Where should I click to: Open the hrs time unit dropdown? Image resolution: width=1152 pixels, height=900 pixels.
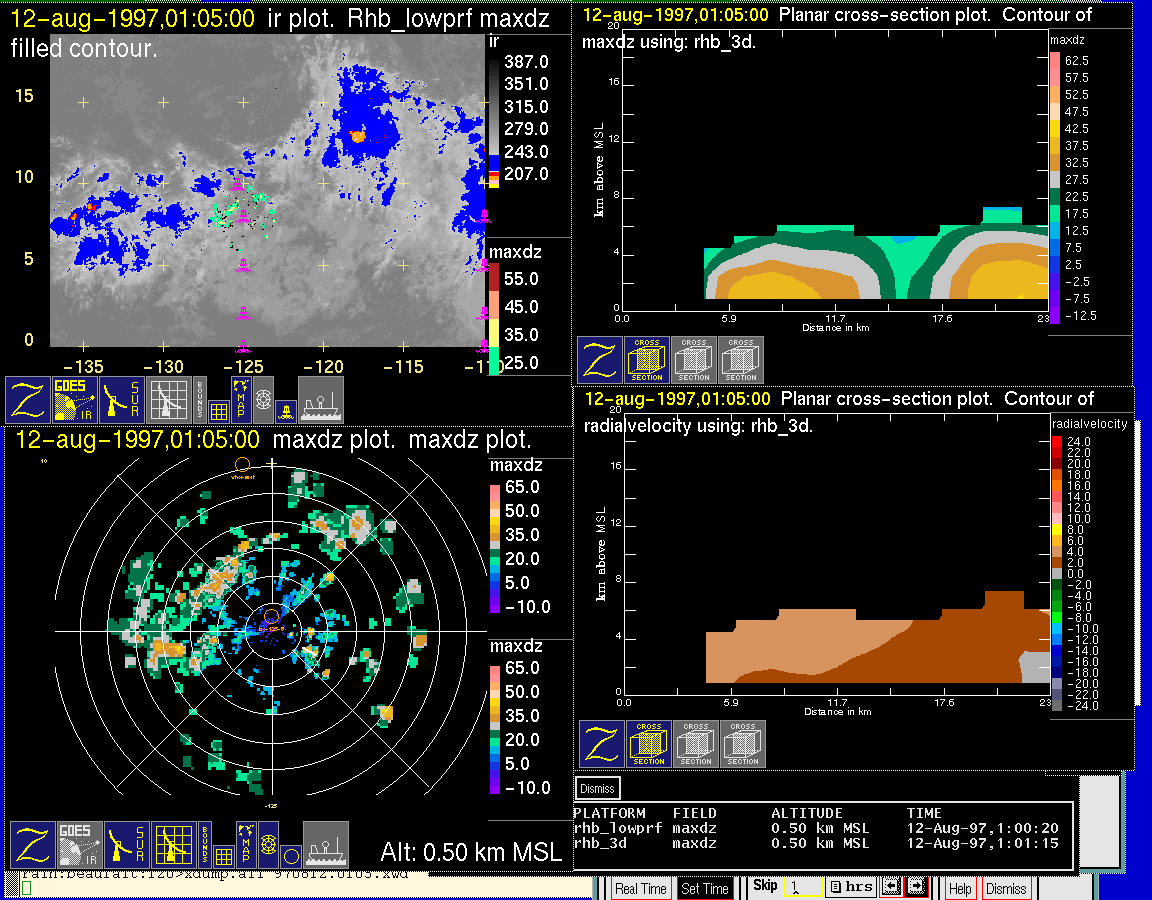850,887
